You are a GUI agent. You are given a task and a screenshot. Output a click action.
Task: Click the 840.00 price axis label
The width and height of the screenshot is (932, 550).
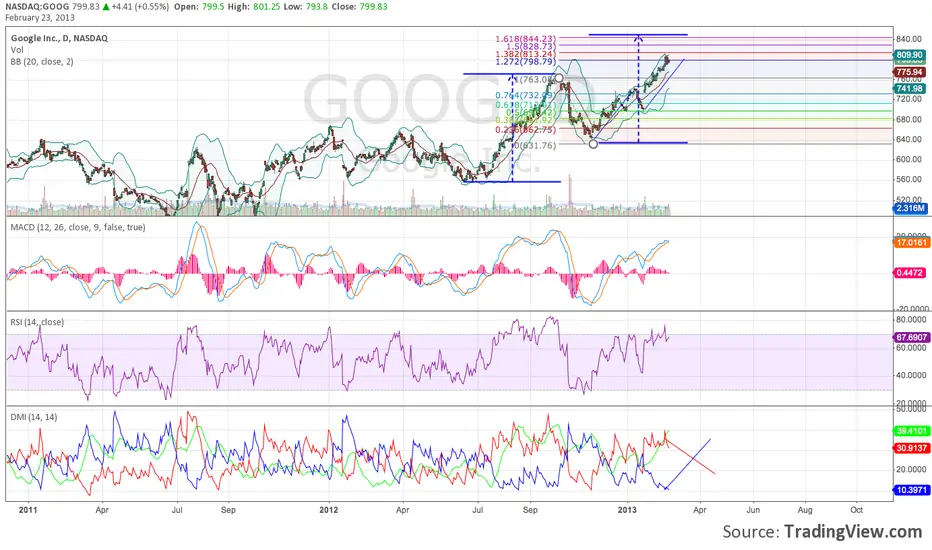click(x=909, y=39)
